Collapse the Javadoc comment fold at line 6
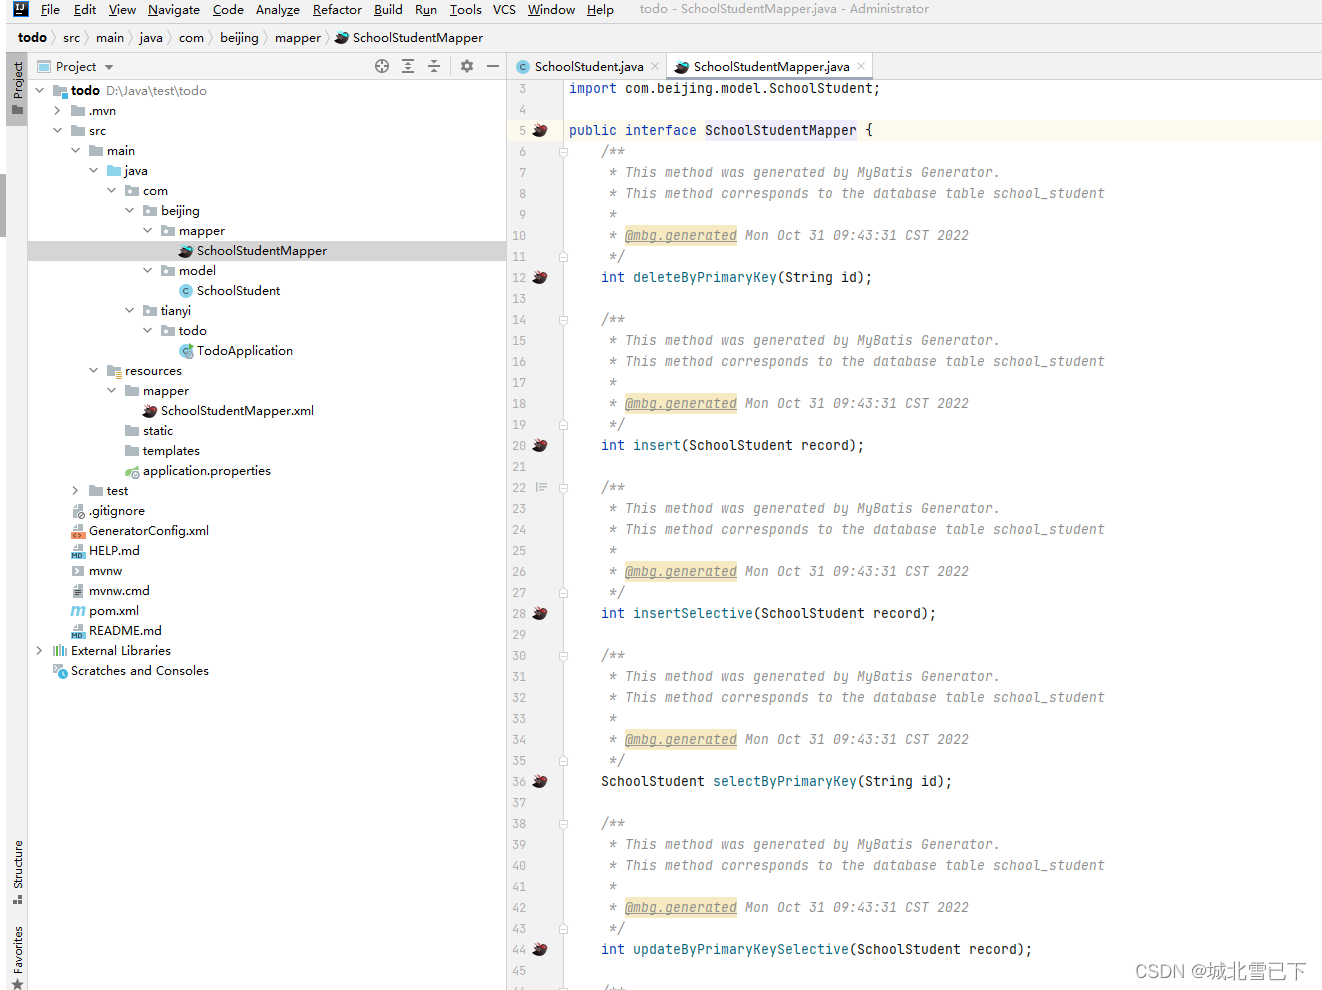1322x990 pixels. click(563, 152)
